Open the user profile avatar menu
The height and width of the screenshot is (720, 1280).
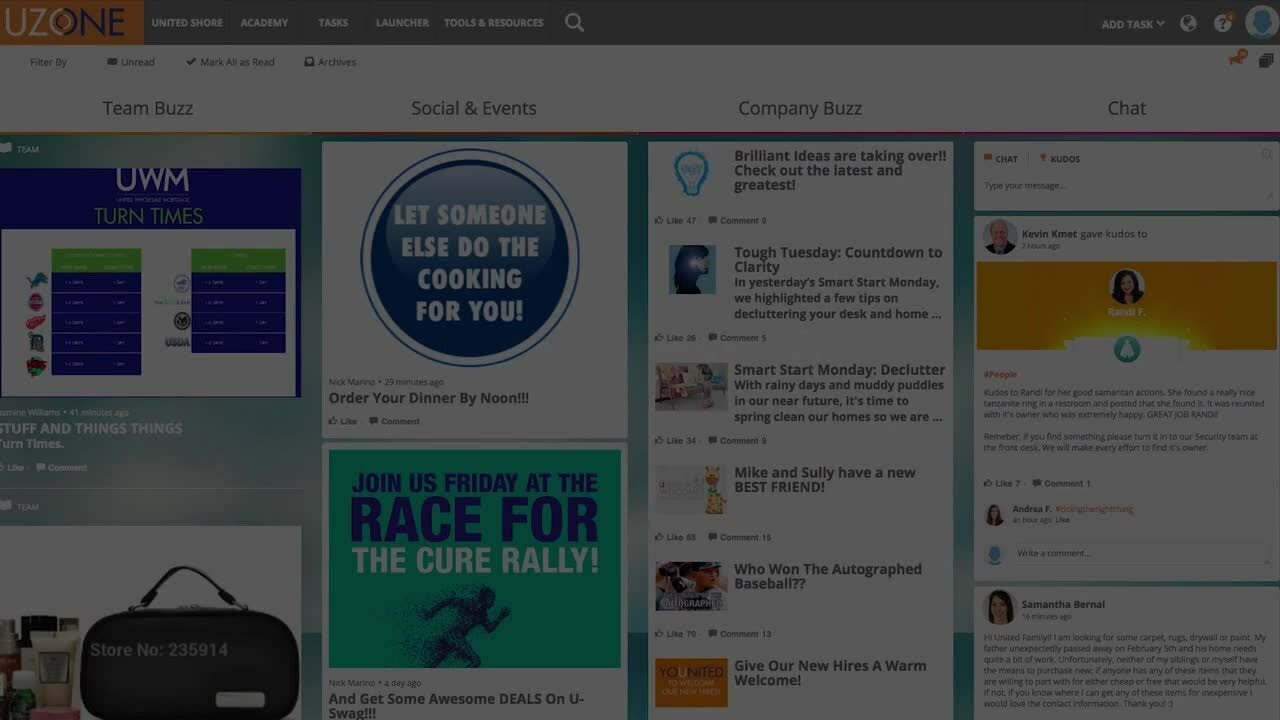point(1262,22)
